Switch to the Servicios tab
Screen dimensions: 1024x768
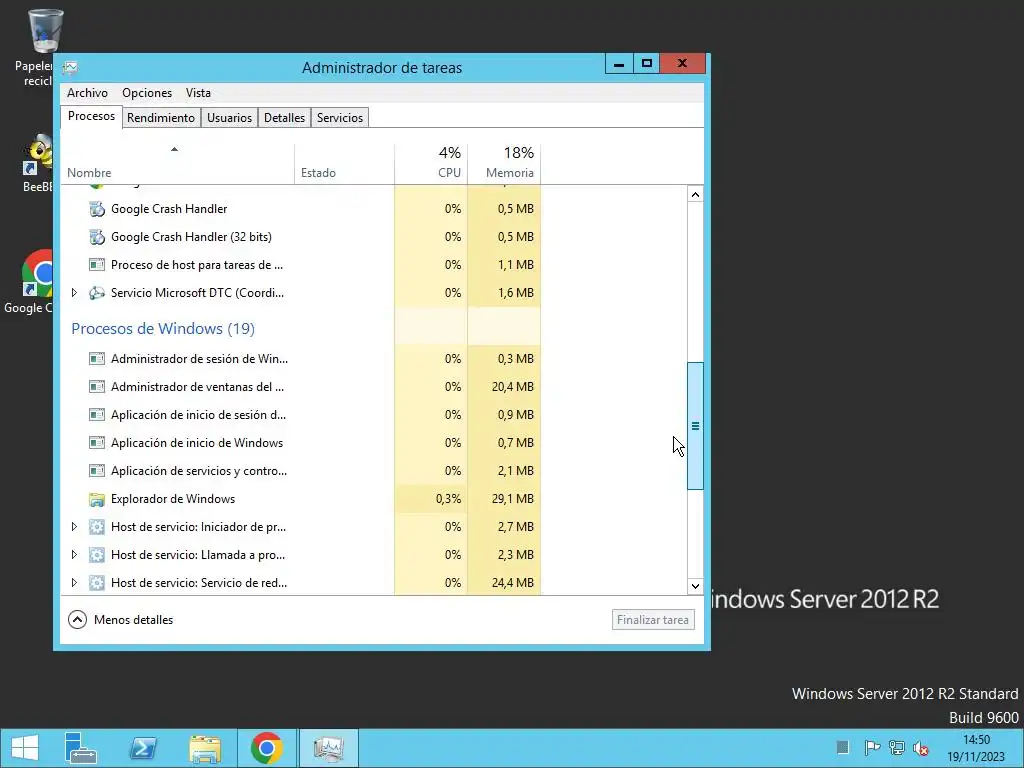340,118
